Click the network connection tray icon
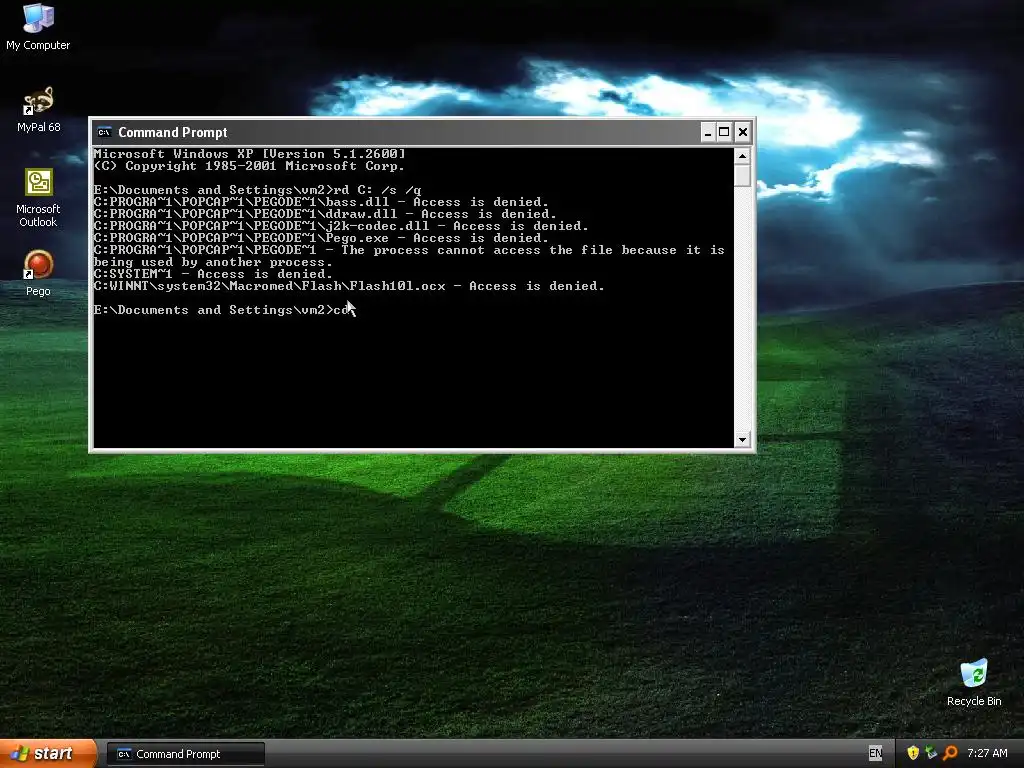1024x768 pixels. 931,754
